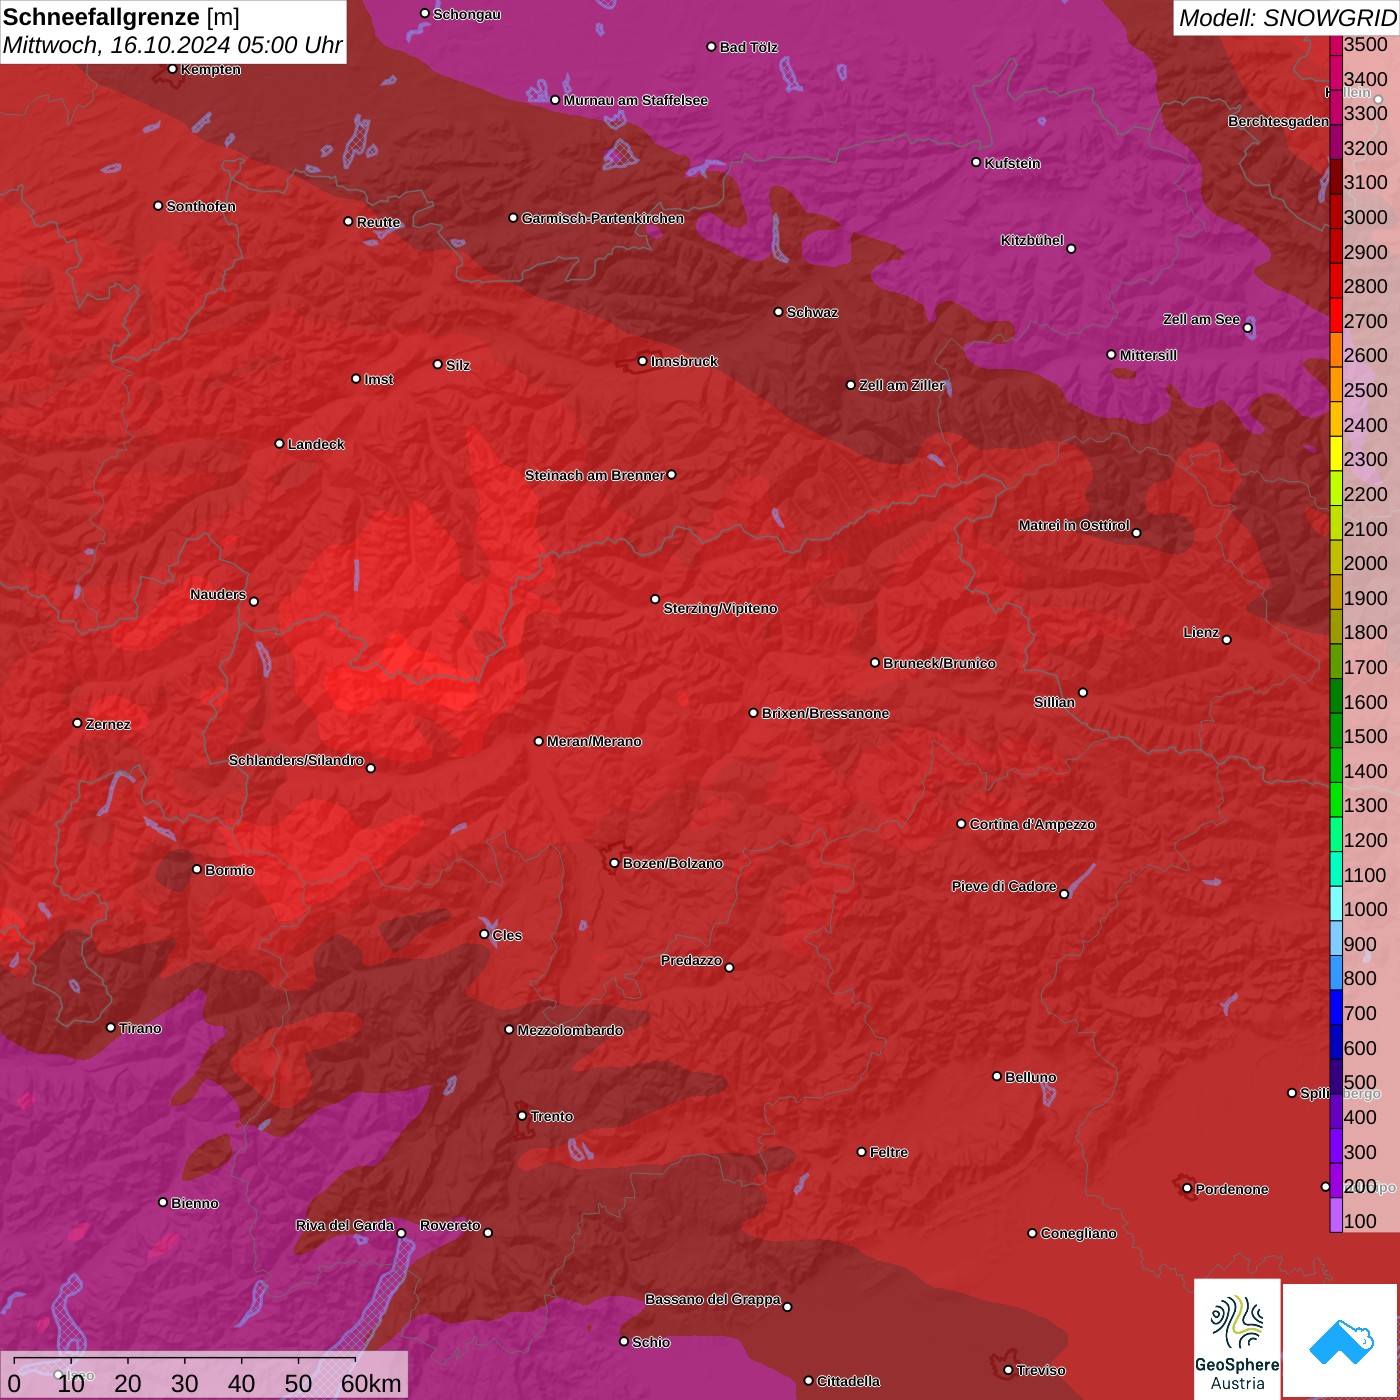Click the 2700 m red legend swatch
Image resolution: width=1400 pixels, height=1400 pixels.
pyautogui.click(x=1336, y=315)
